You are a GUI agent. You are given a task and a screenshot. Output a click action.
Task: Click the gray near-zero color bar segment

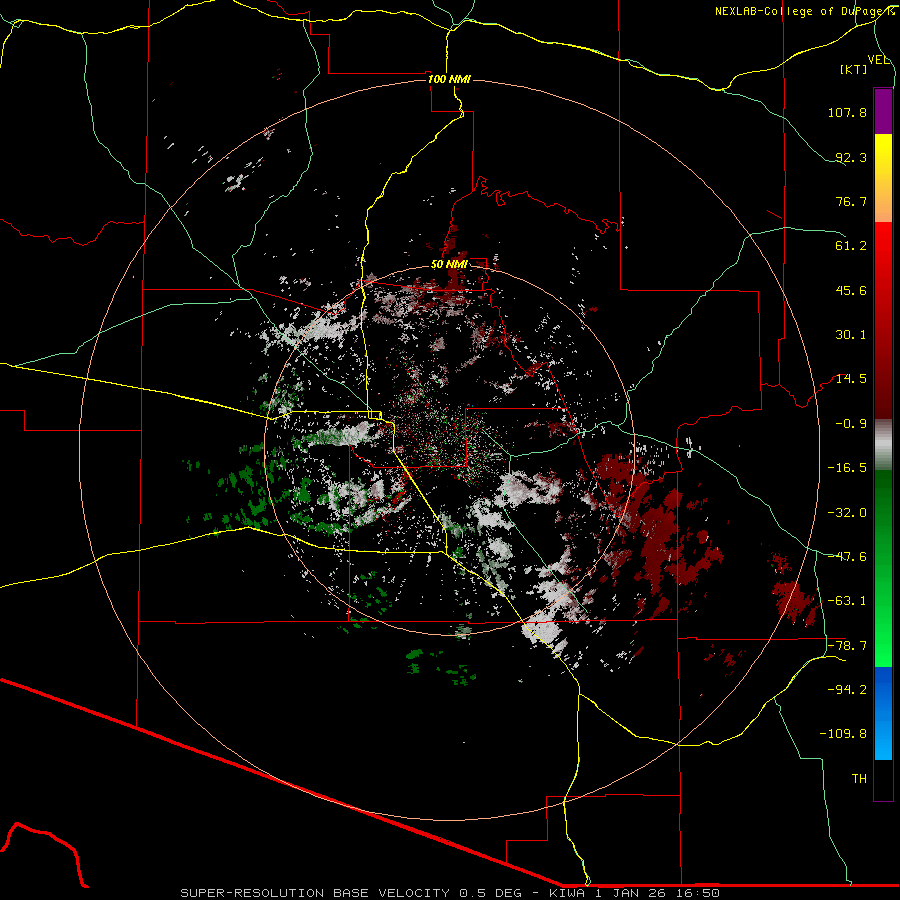[x=883, y=444]
